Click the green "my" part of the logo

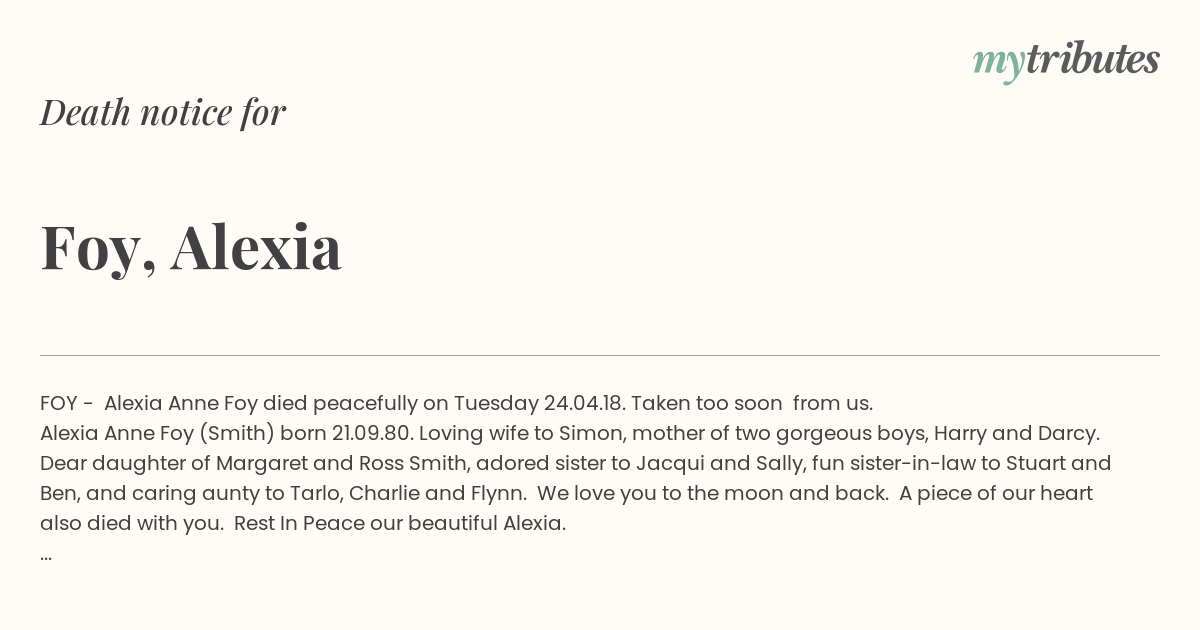click(998, 62)
